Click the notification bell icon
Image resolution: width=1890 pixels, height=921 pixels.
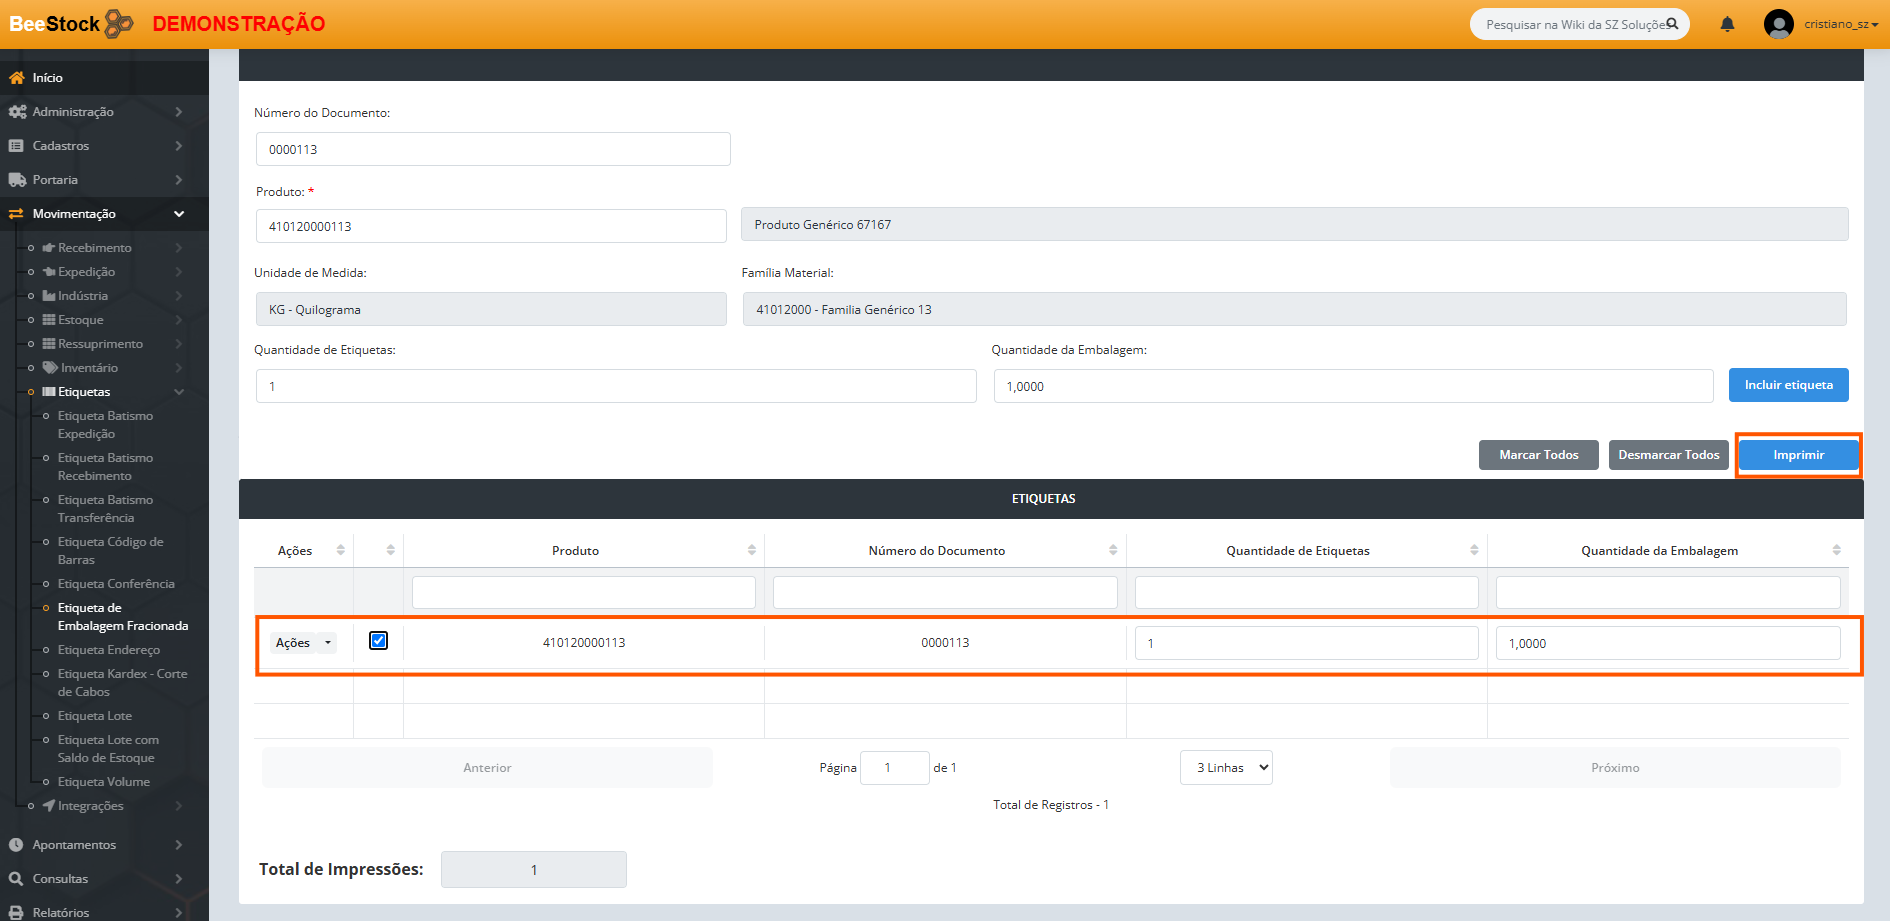point(1727,24)
